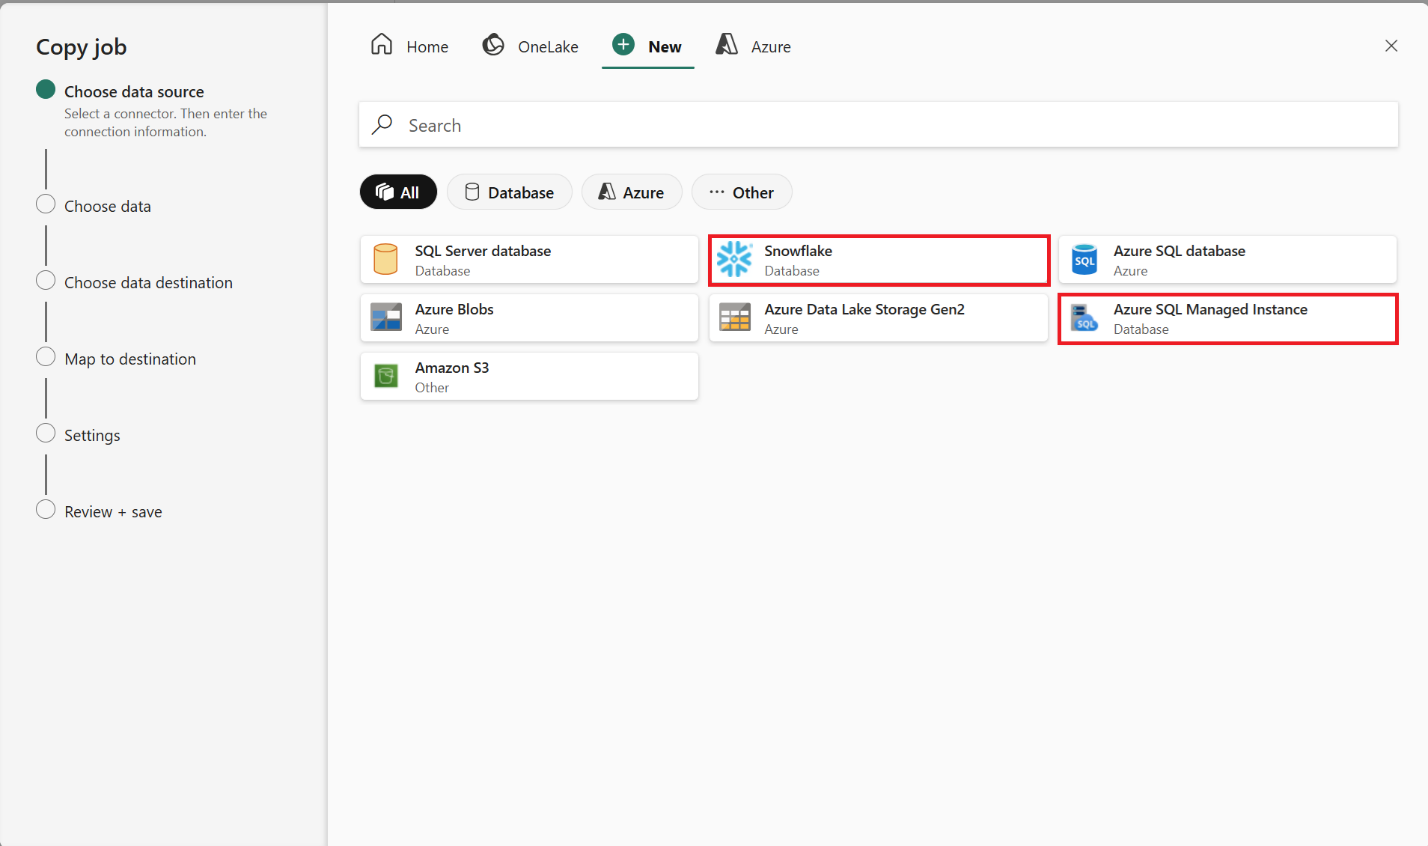Choose the Snowflake connector label
Image resolution: width=1428 pixels, height=846 pixels.
tap(798, 251)
